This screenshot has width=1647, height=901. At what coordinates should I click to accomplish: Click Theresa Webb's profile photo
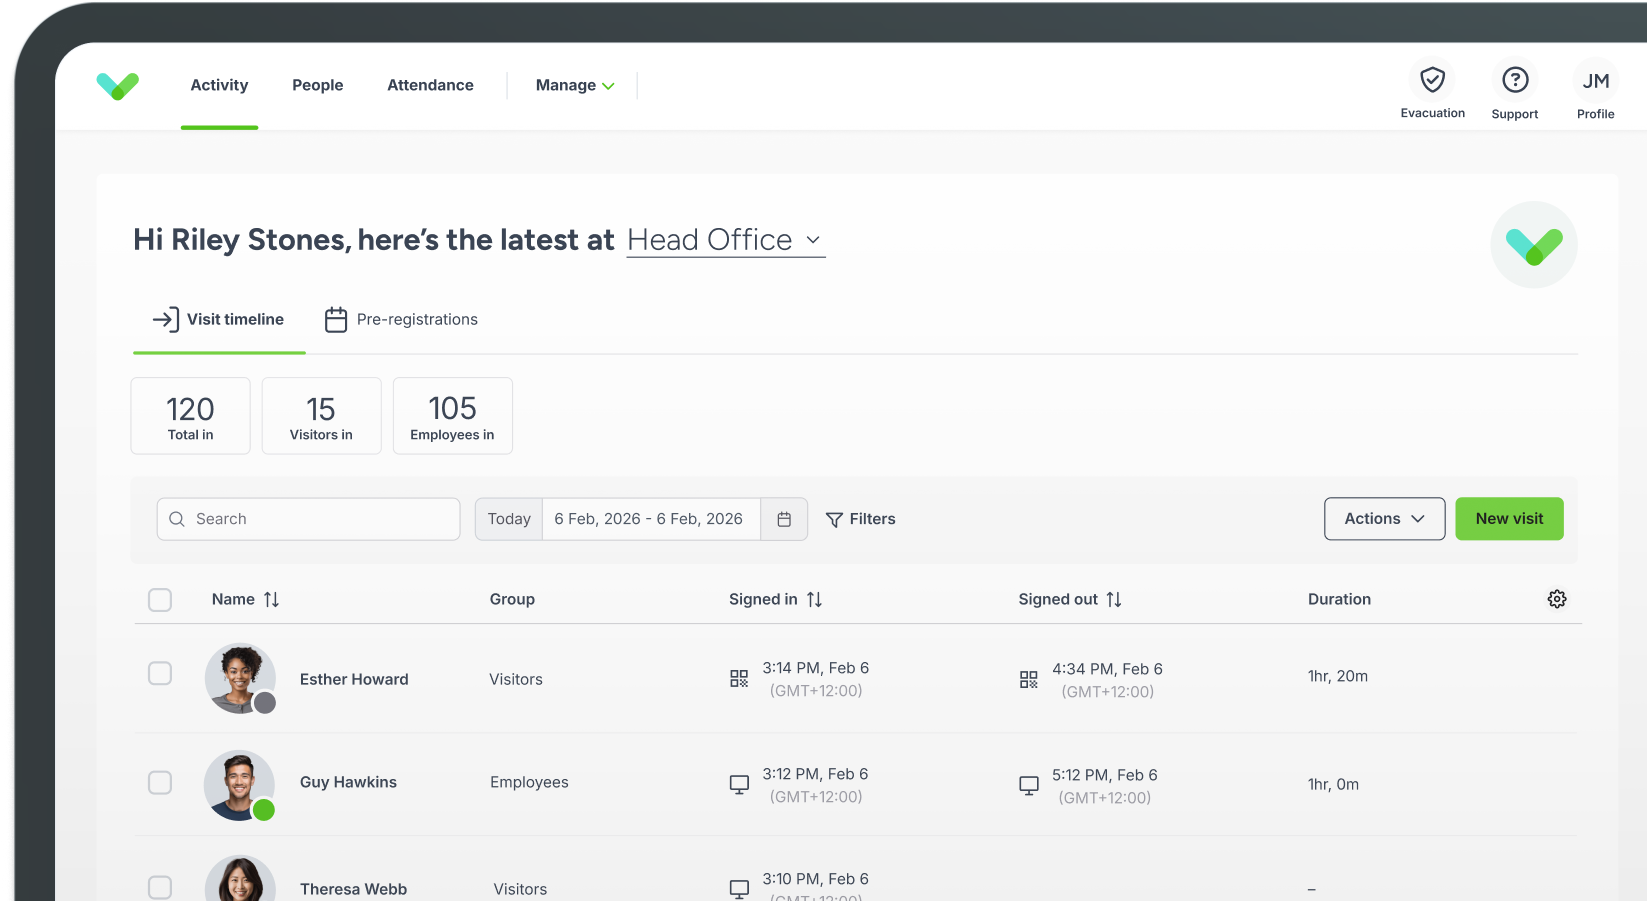pos(240,879)
